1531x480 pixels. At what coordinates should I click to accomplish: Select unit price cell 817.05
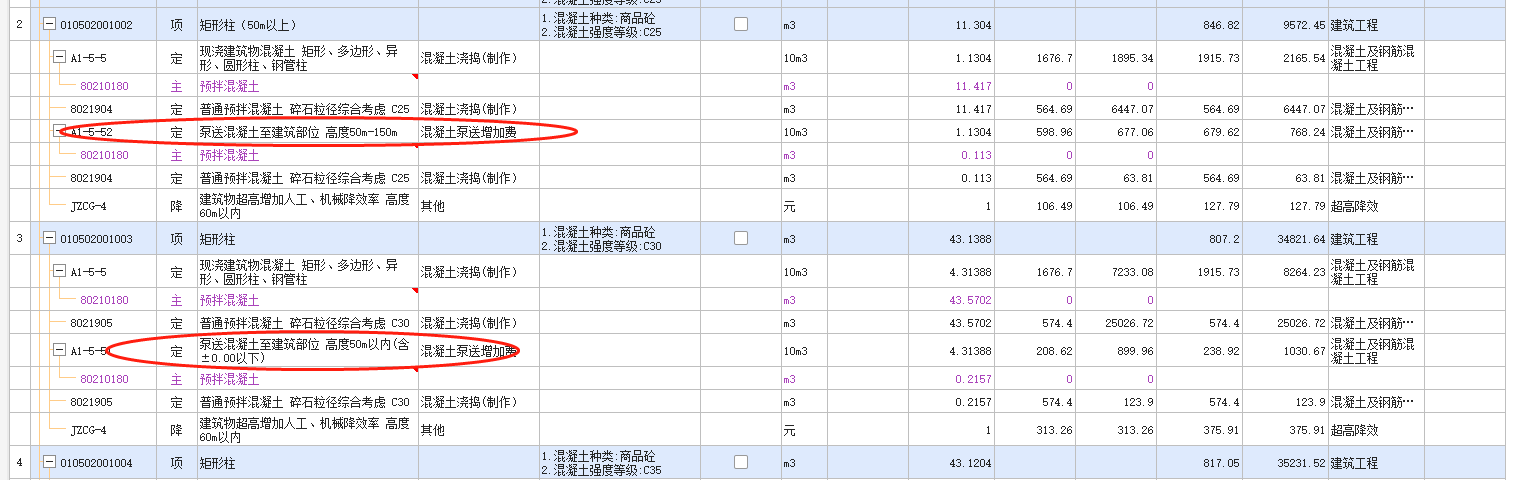click(x=1199, y=463)
